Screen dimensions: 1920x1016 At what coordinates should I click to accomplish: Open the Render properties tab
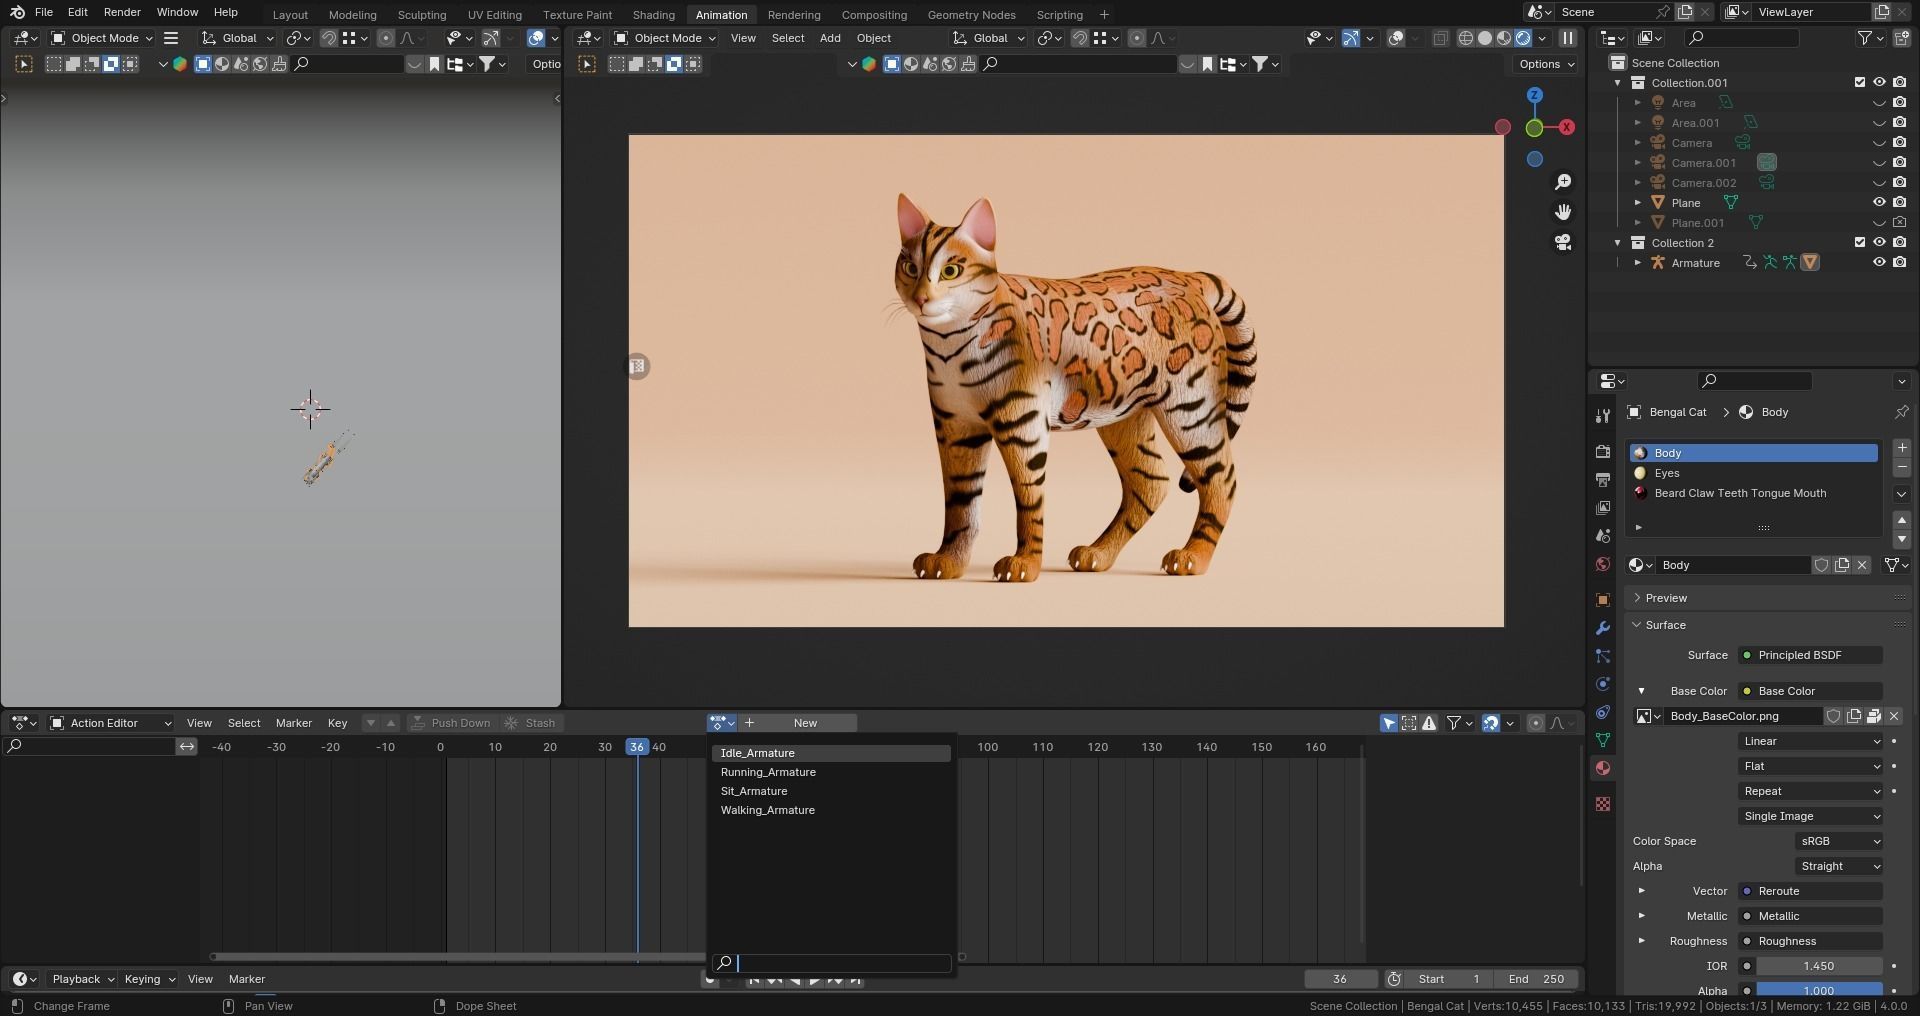coord(1603,452)
